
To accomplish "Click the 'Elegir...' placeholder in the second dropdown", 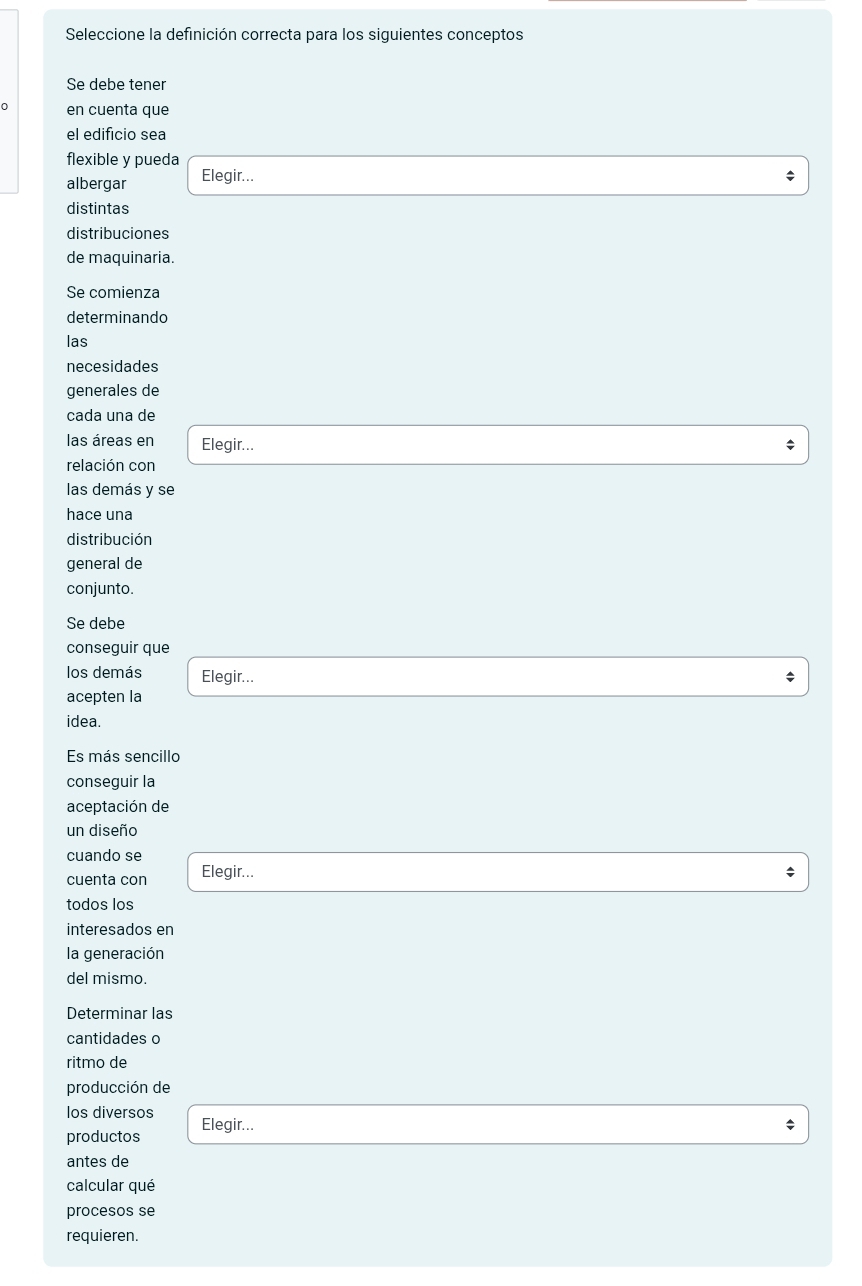I will [228, 445].
